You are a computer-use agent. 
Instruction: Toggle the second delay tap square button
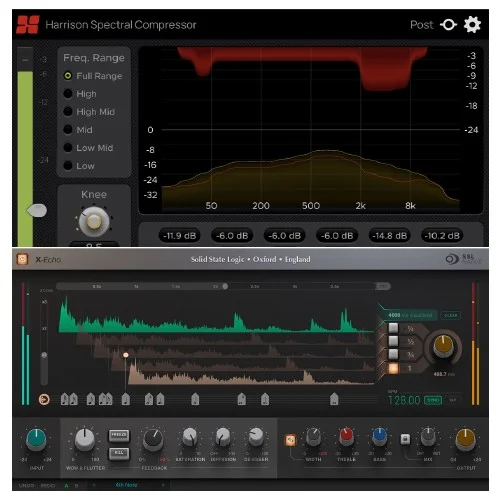point(393,341)
